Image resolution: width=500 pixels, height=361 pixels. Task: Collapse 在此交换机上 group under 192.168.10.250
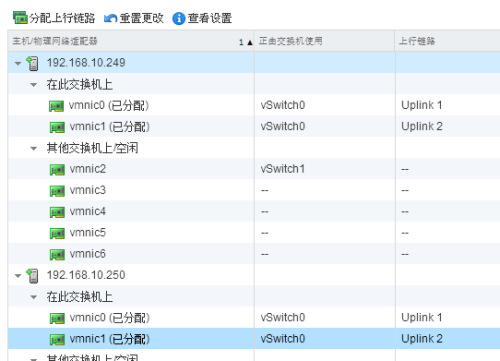tap(33, 297)
